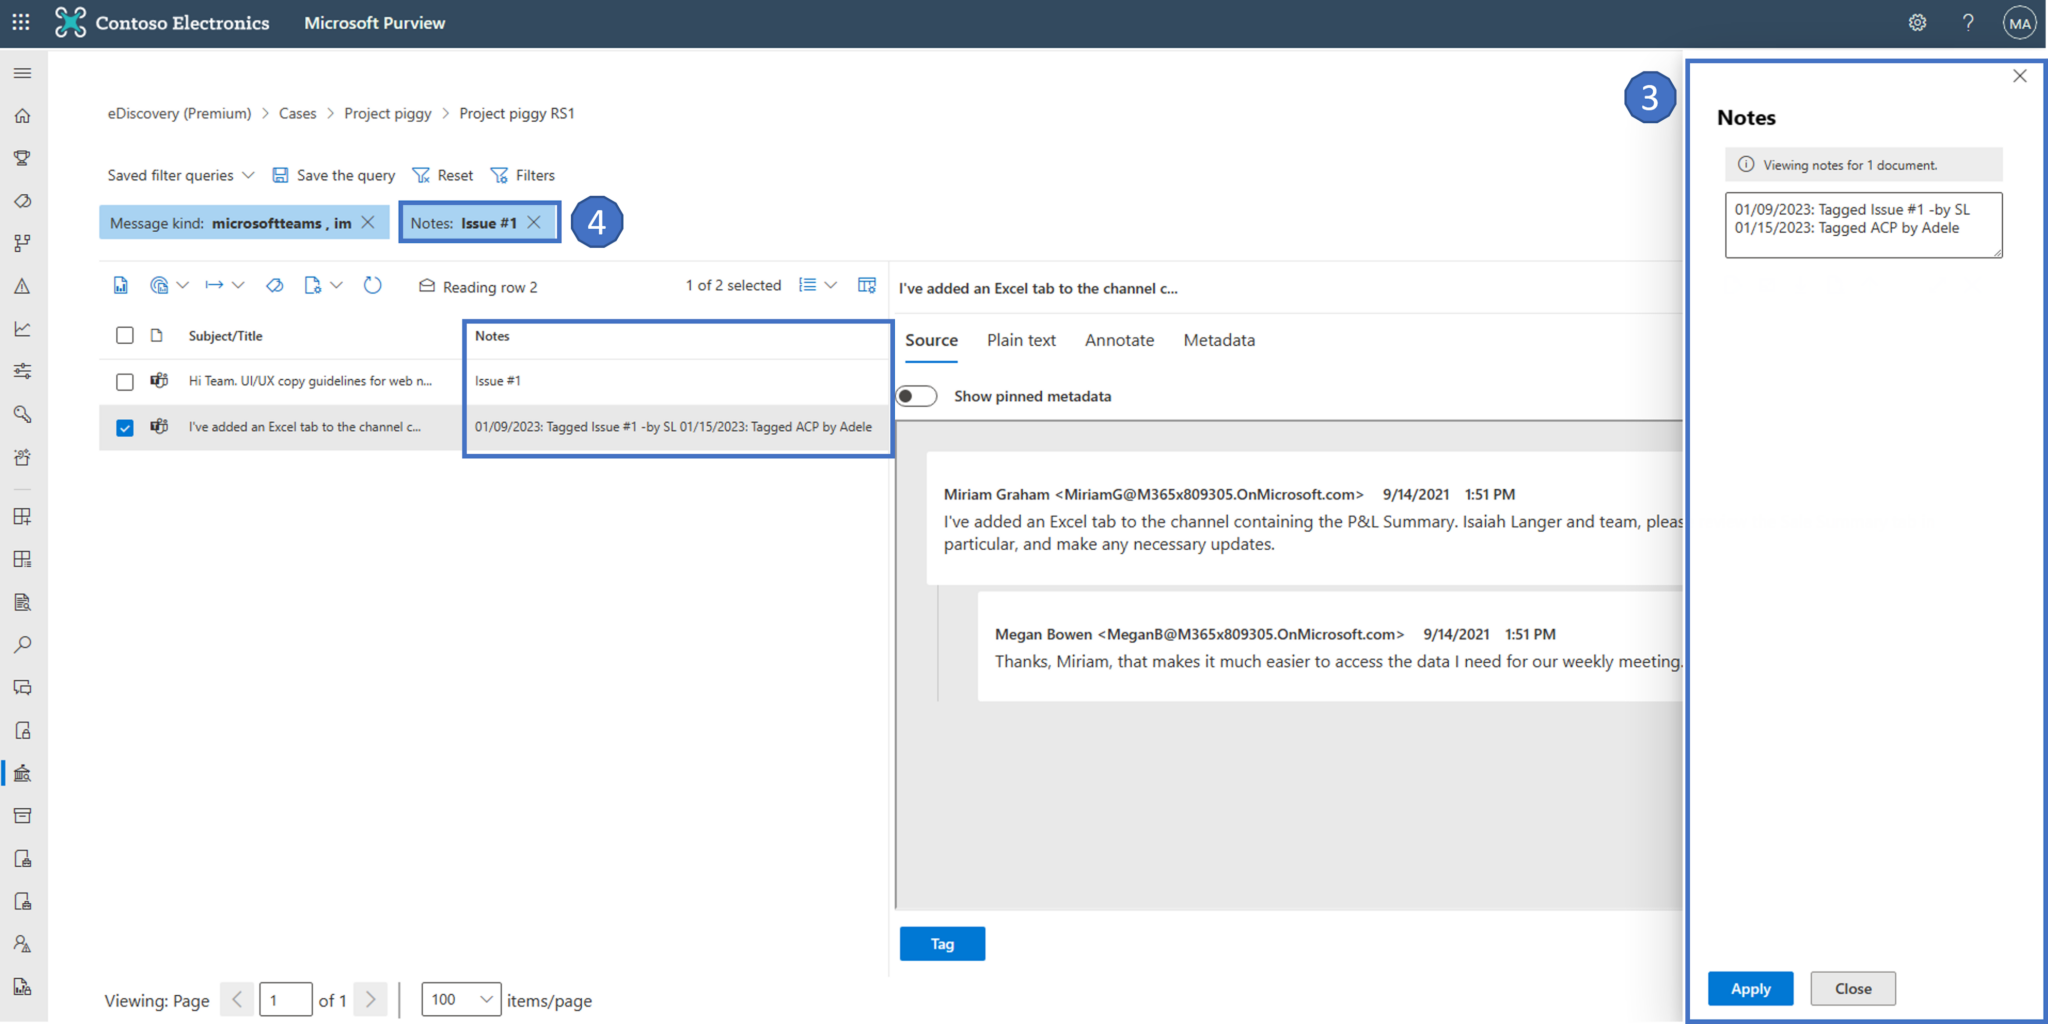Open the Purview settings gear
The width and height of the screenshot is (2048, 1024).
pos(1917,22)
